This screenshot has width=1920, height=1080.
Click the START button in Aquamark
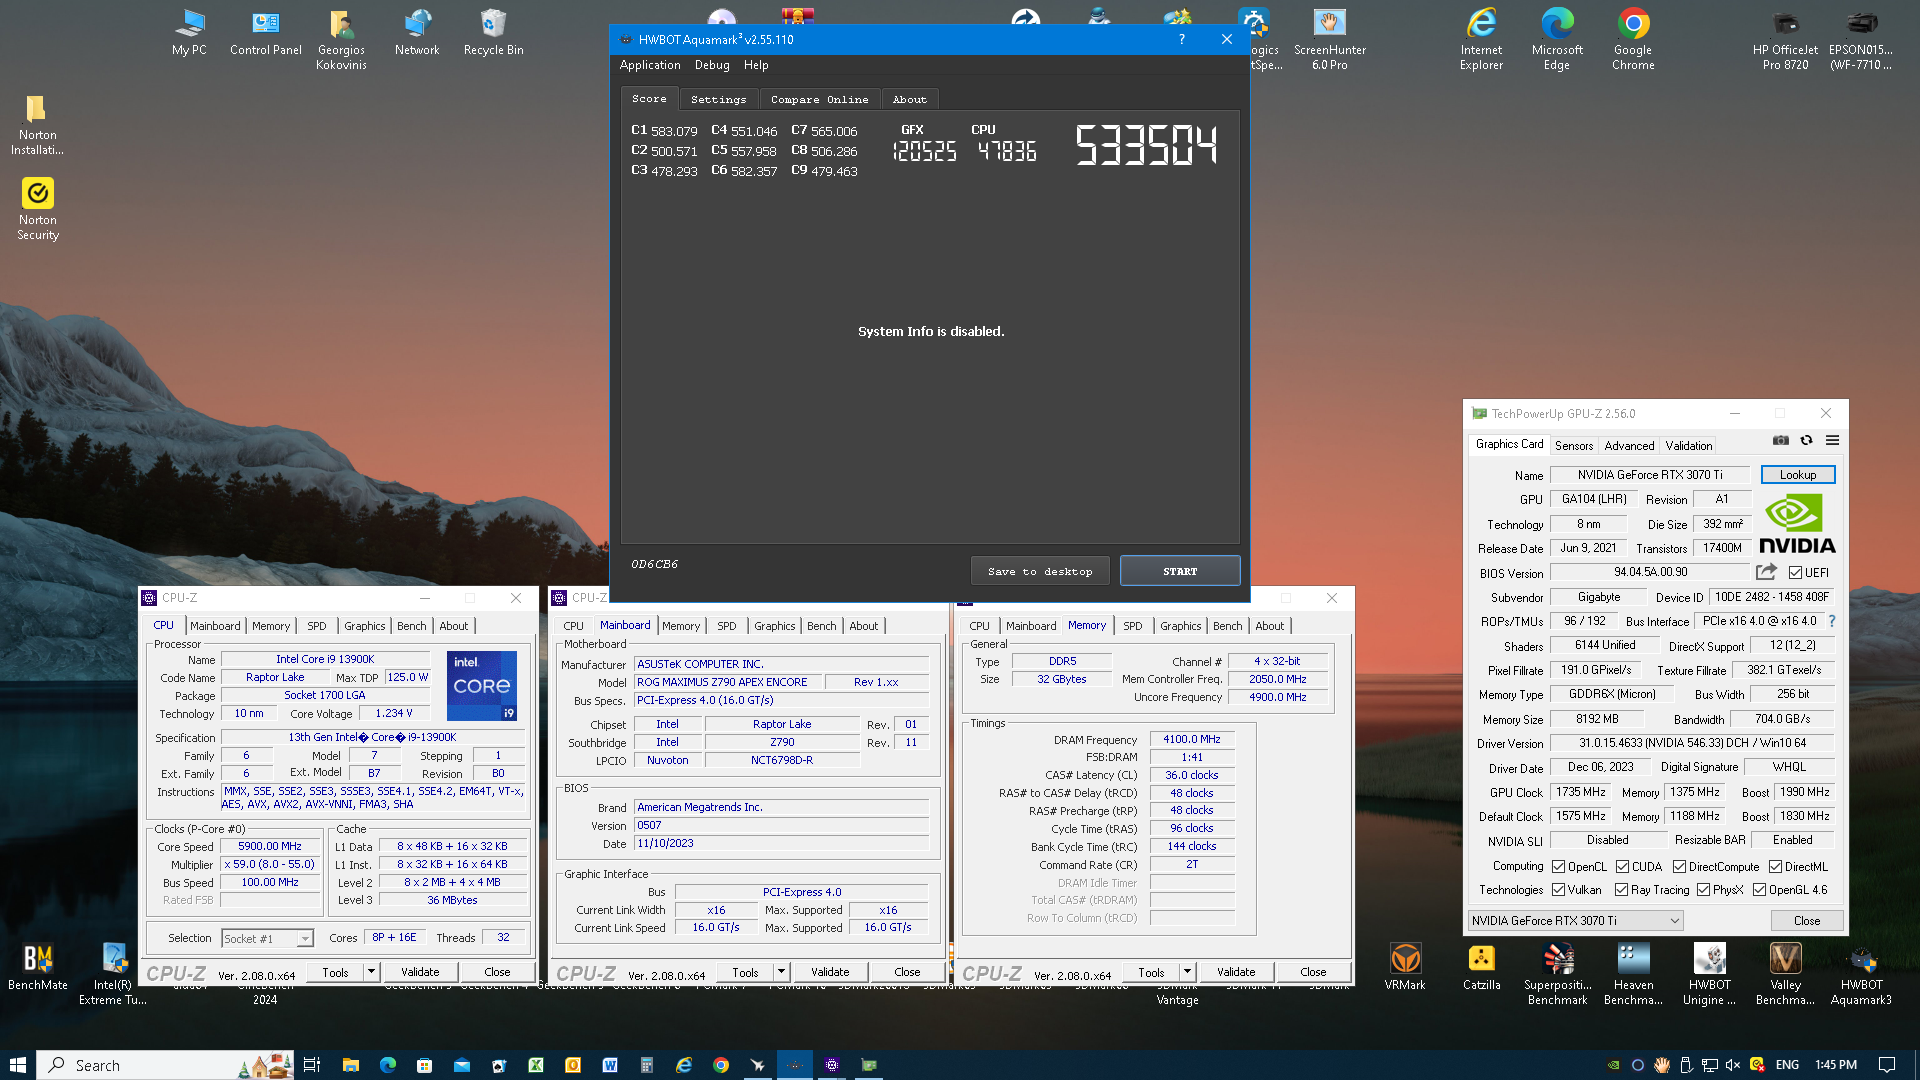click(1180, 571)
